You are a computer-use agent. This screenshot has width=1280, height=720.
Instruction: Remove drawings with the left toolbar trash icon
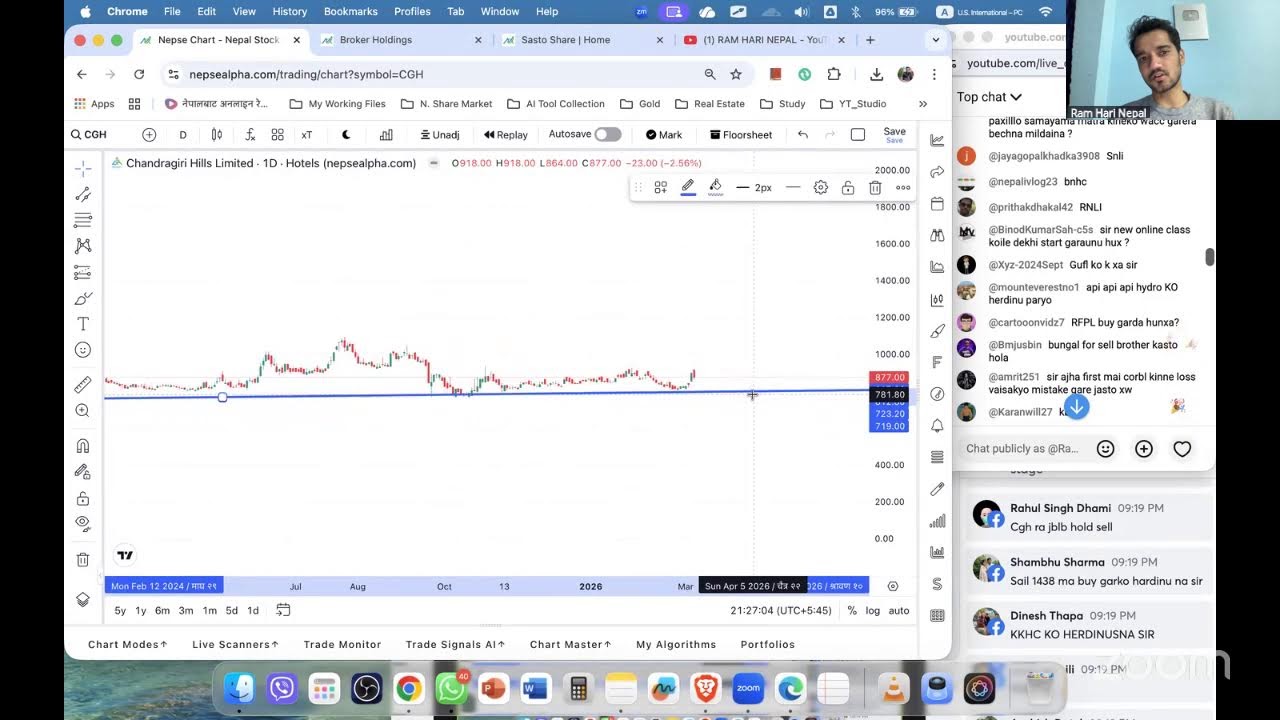pyautogui.click(x=83, y=560)
